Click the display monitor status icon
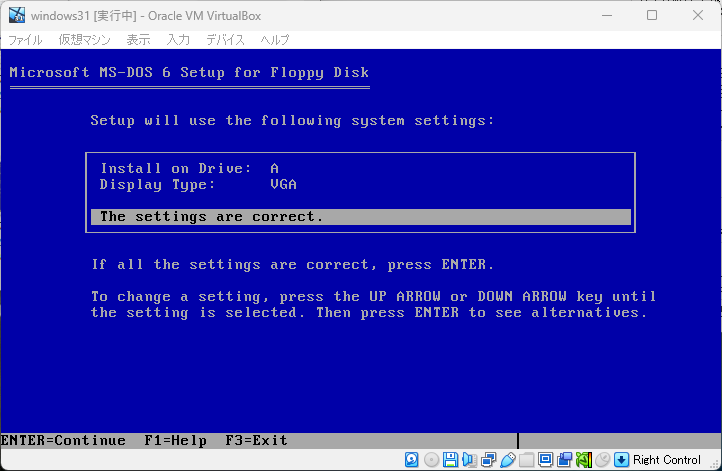 (x=545, y=459)
